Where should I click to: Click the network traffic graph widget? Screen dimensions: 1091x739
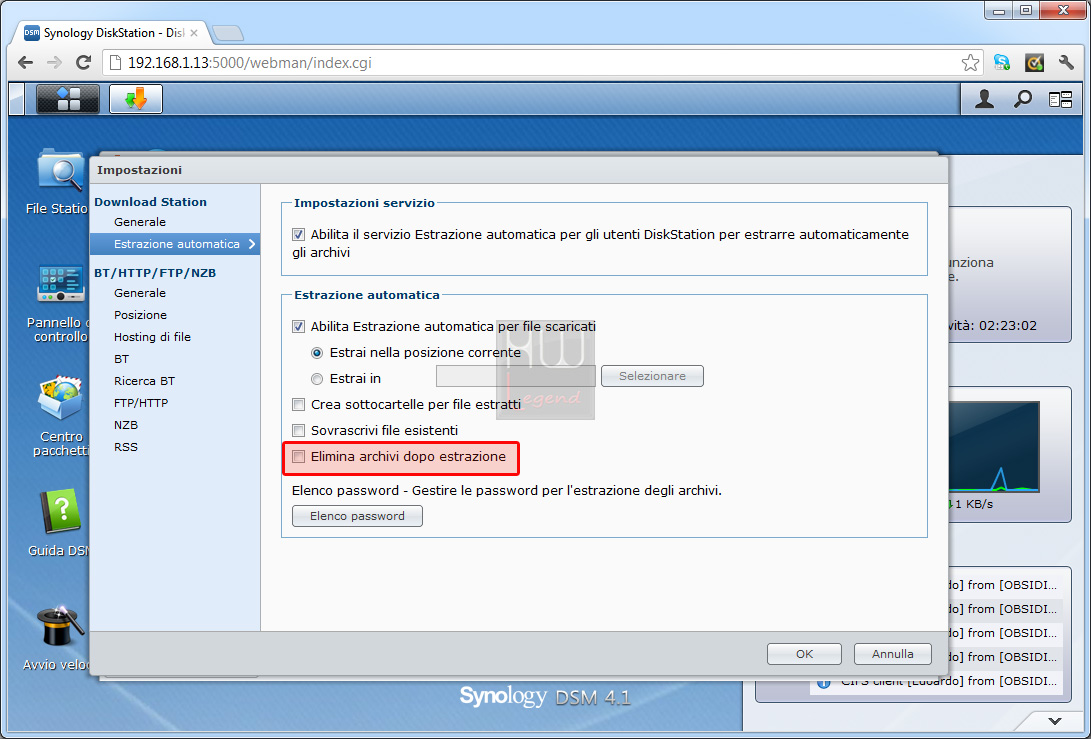[x=994, y=447]
